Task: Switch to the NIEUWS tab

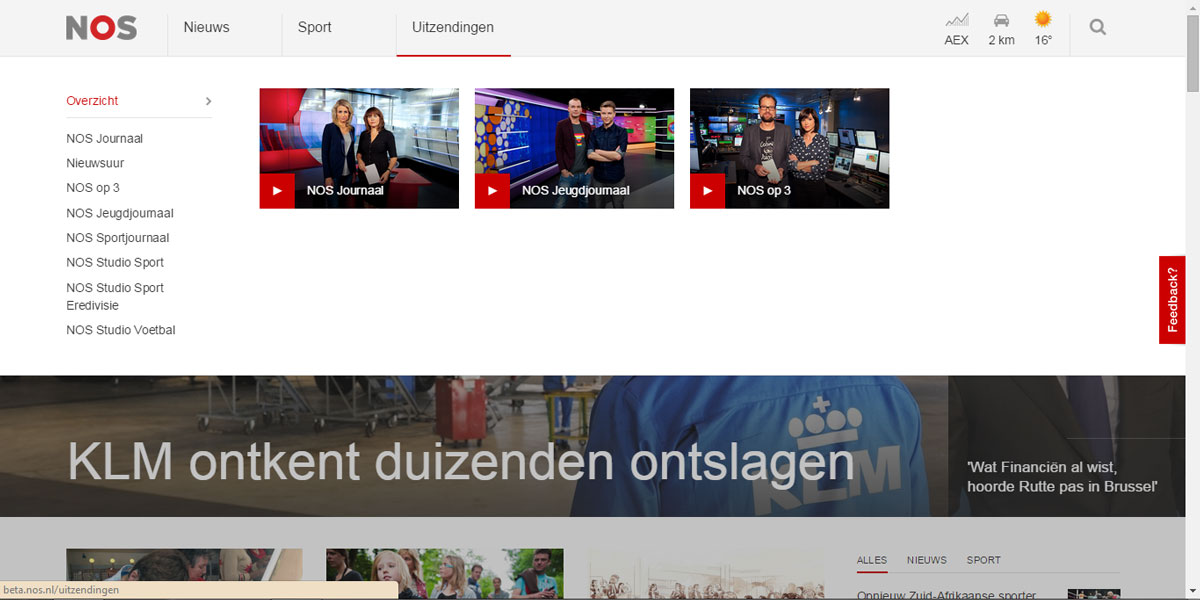Action: pos(926,560)
